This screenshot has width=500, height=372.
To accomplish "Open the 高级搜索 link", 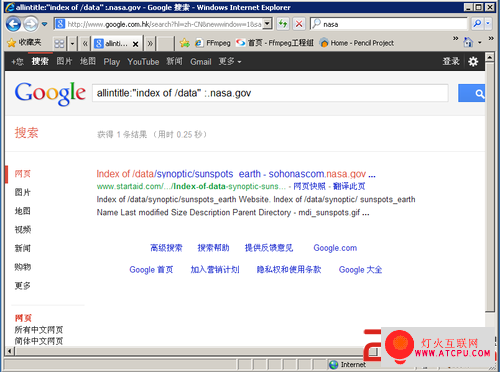I will click(166, 248).
